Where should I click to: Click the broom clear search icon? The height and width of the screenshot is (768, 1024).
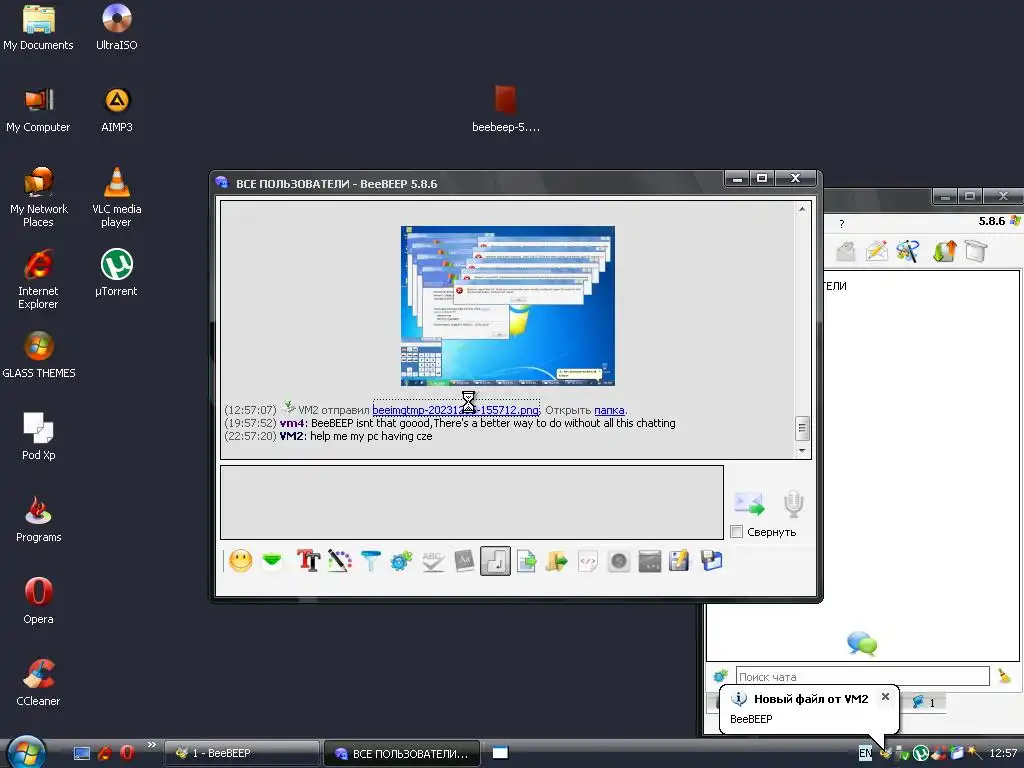[x=1004, y=677]
